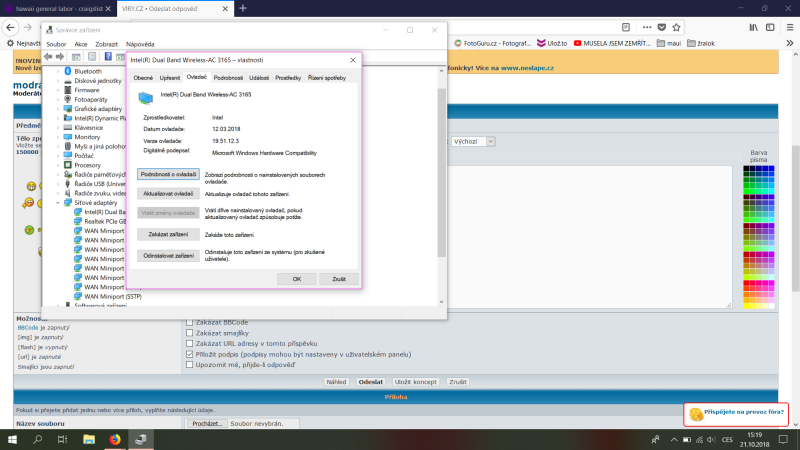The height and width of the screenshot is (450, 800).
Task: Toggle Firefox sidebar icon
Action: pos(770,28)
